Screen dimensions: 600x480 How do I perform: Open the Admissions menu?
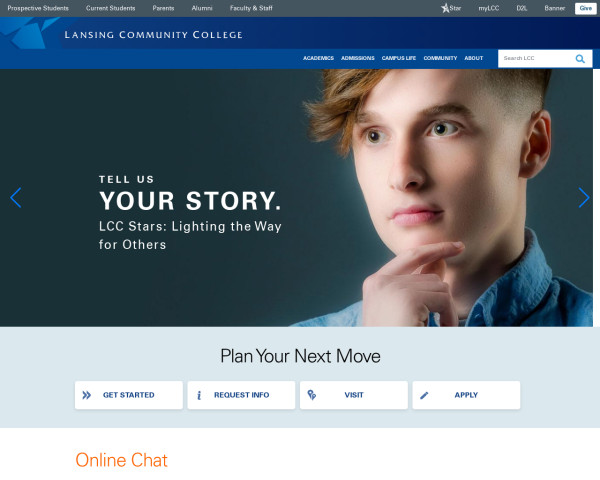pyautogui.click(x=358, y=58)
